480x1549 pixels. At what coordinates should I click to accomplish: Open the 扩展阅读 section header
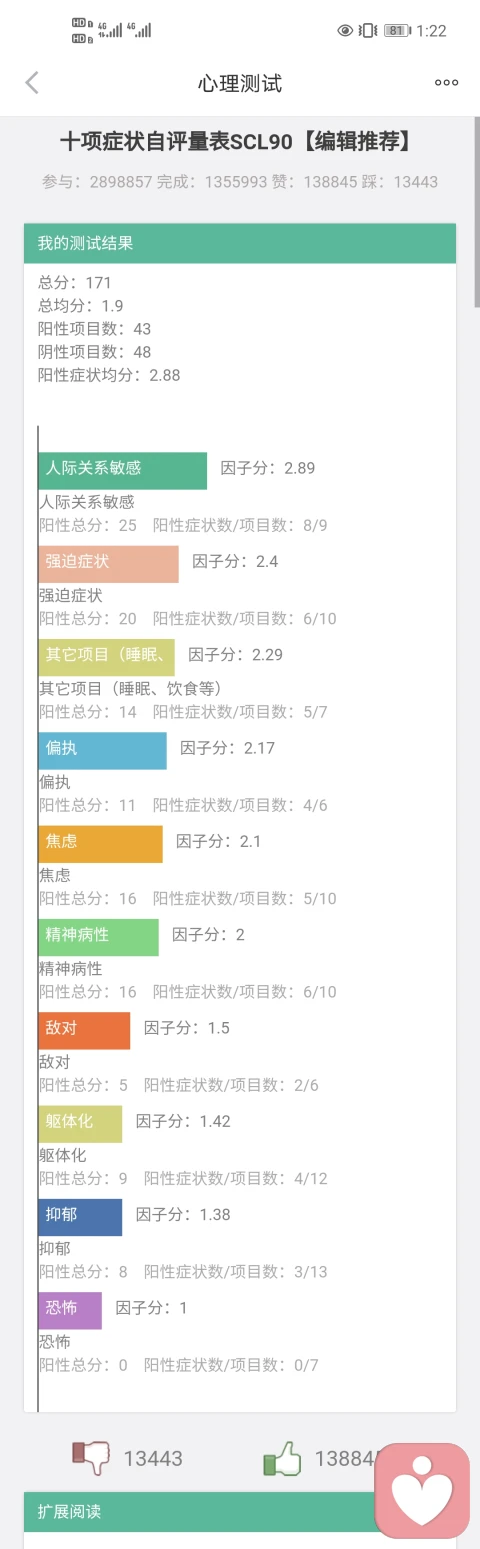tap(240, 1511)
